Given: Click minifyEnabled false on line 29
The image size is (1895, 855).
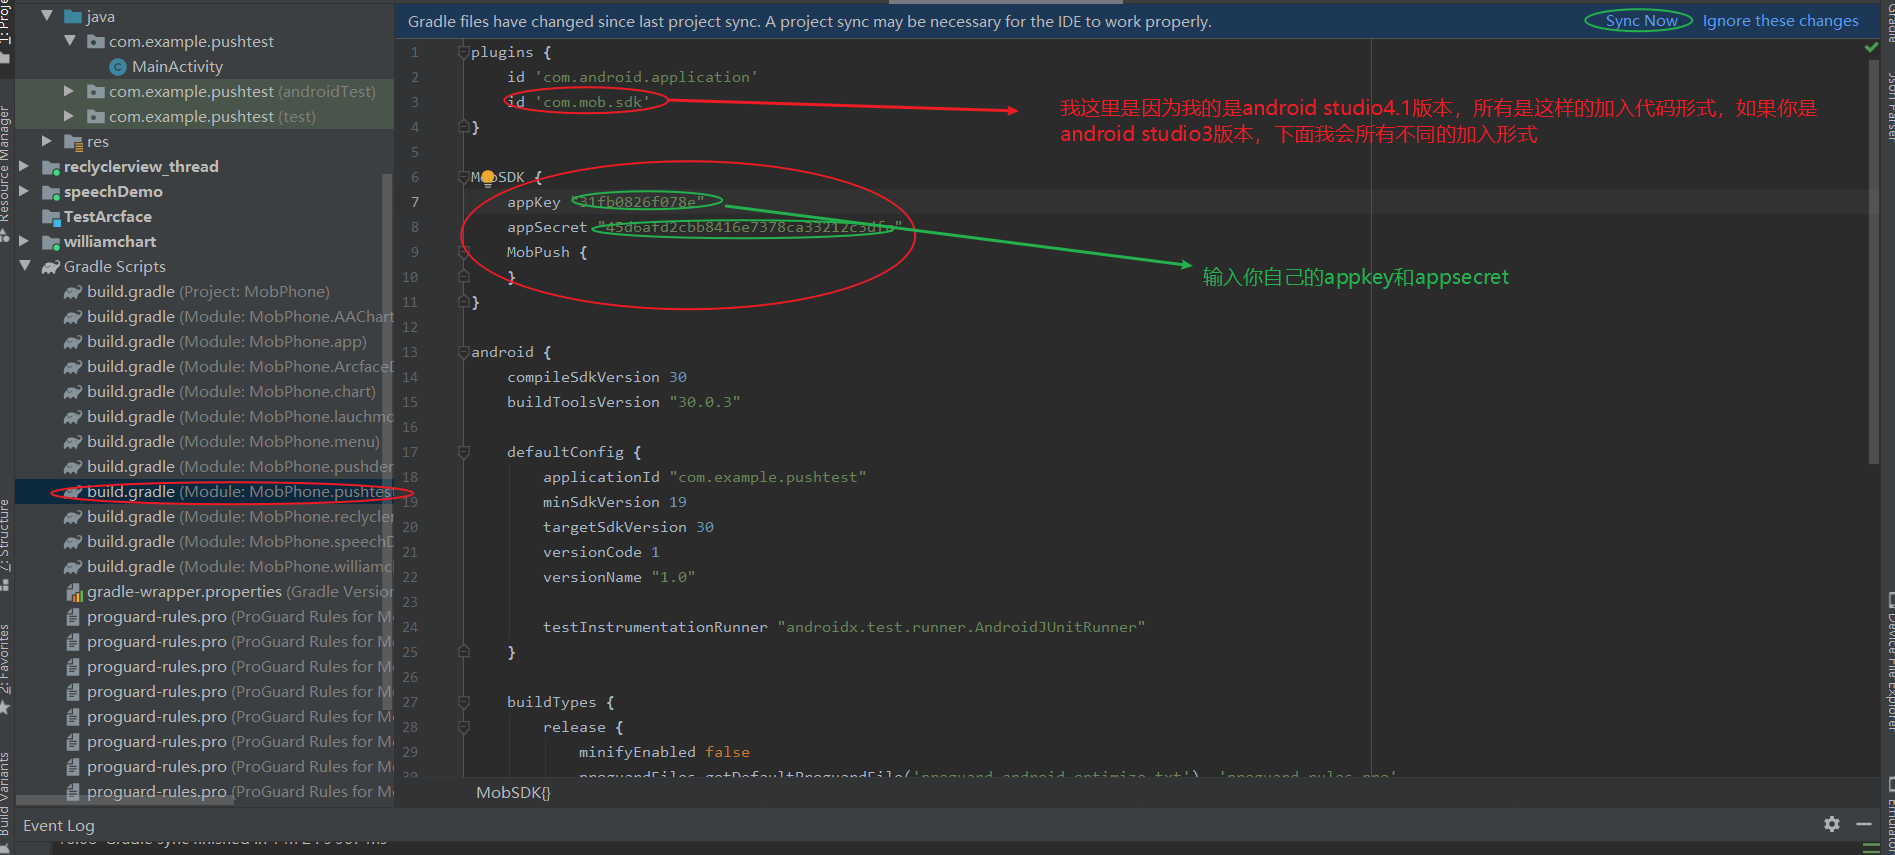Looking at the screenshot, I should [664, 752].
